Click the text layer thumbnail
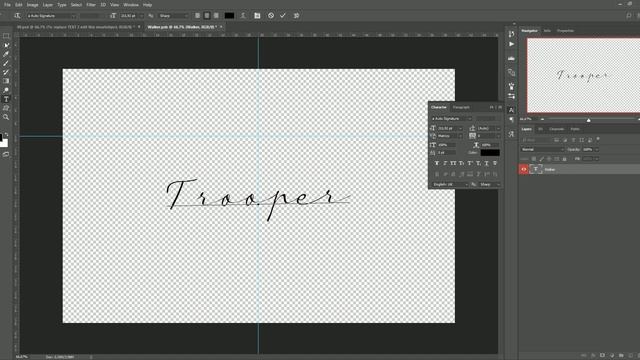Screen dimensions: 640x360 [536, 169]
